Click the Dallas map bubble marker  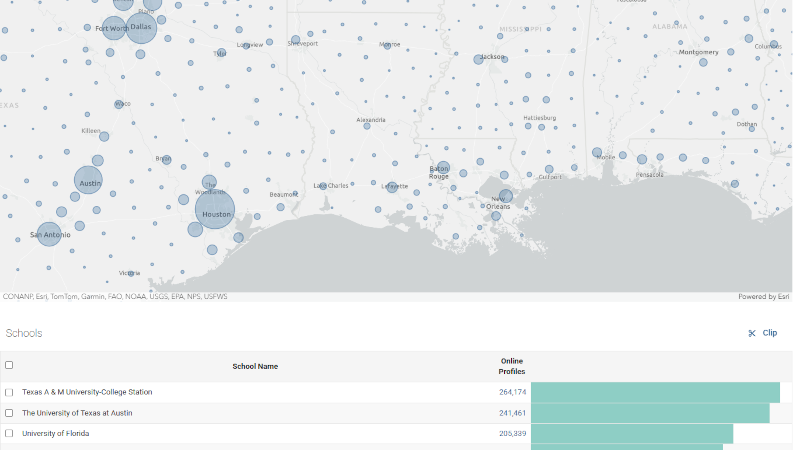[142, 29]
